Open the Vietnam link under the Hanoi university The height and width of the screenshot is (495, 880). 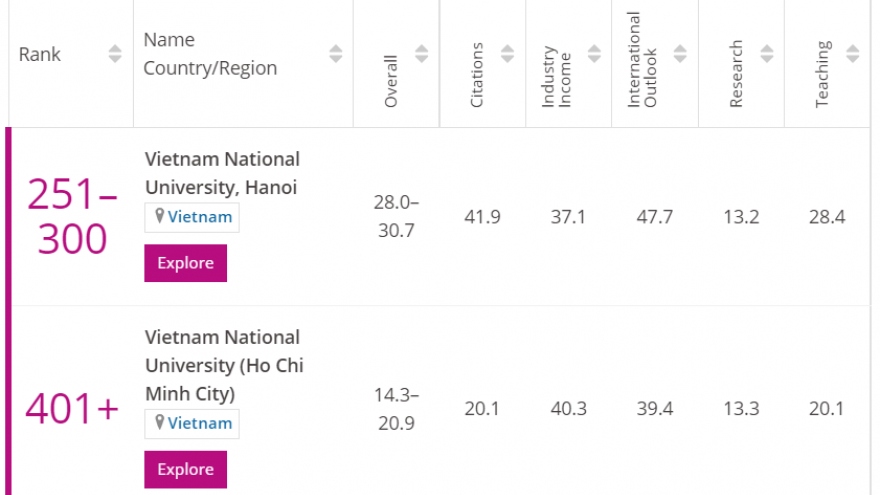tap(199, 217)
